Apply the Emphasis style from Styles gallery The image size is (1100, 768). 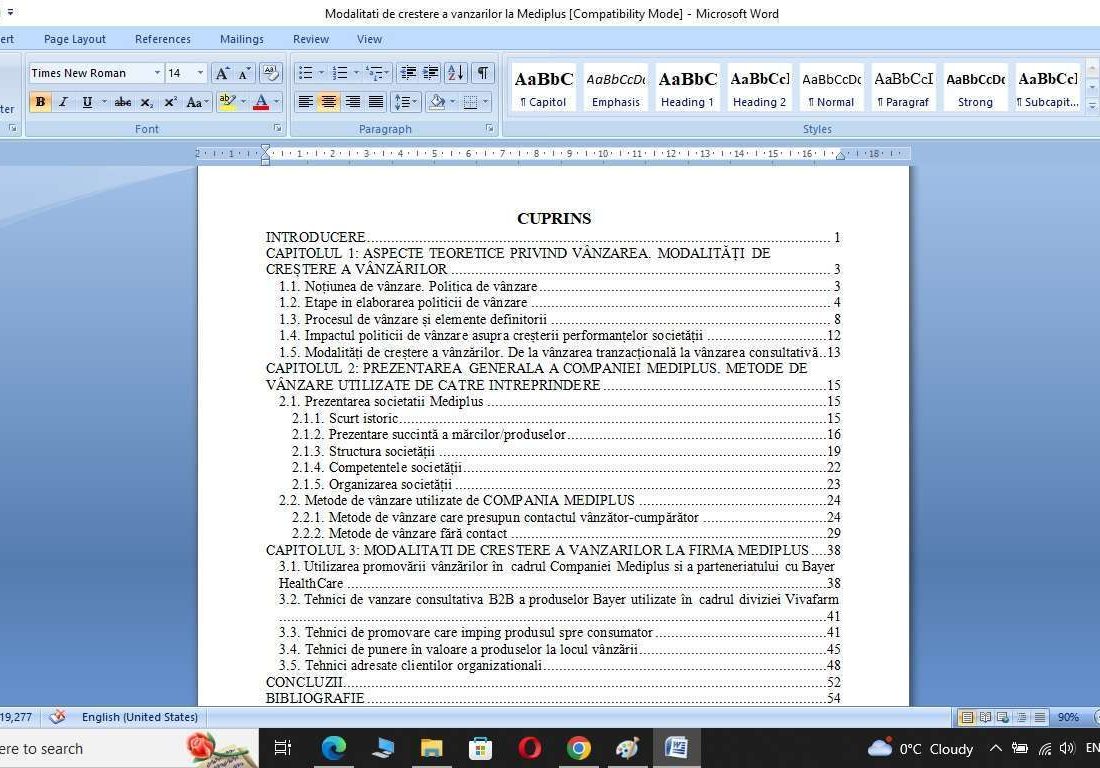pyautogui.click(x=615, y=88)
